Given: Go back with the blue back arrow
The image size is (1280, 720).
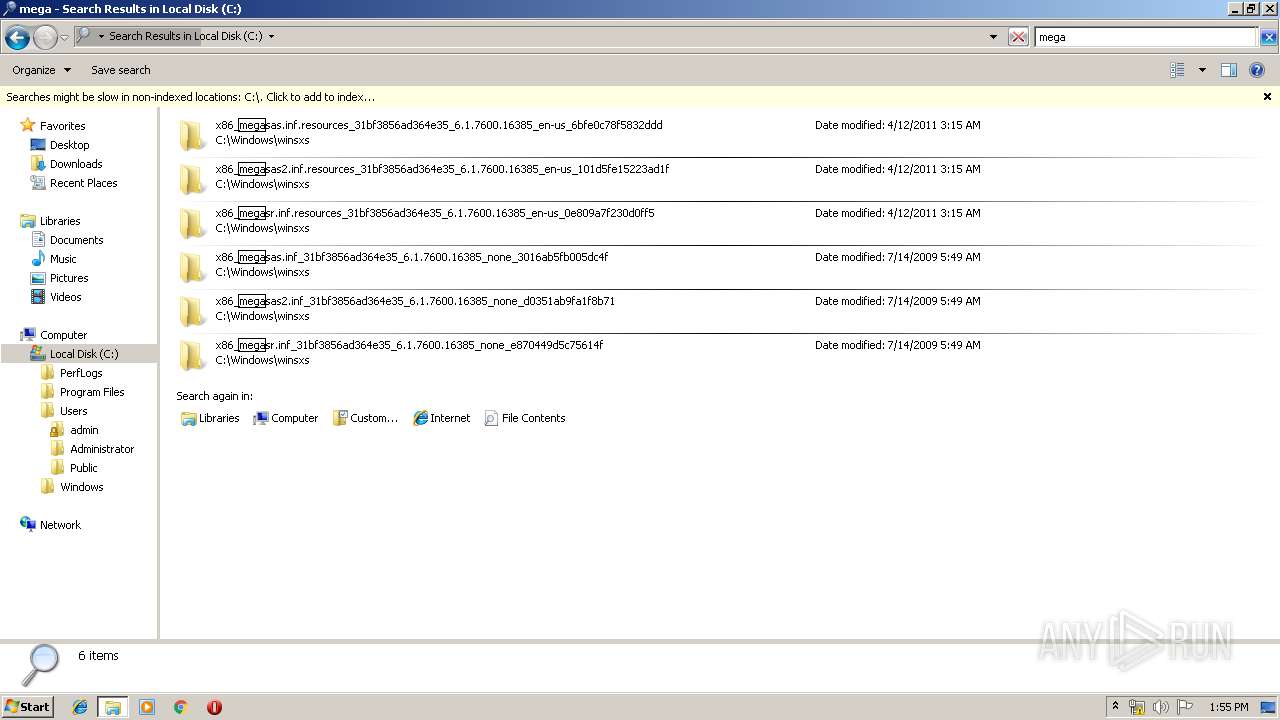Looking at the screenshot, I should coord(17,38).
